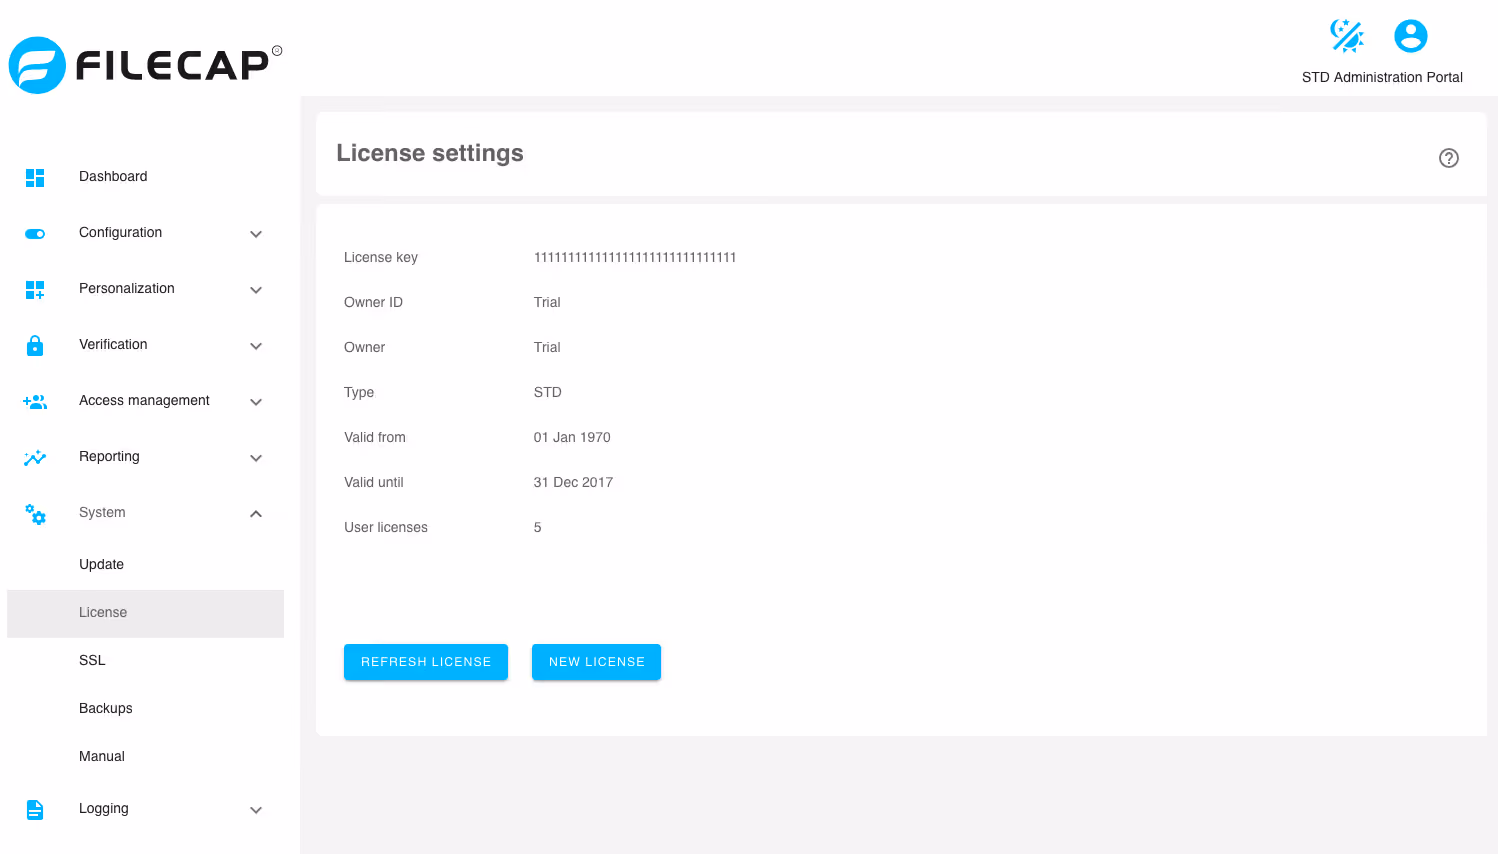The height and width of the screenshot is (854, 1498).
Task: Click the Valid until label
Action: pyautogui.click(x=374, y=482)
